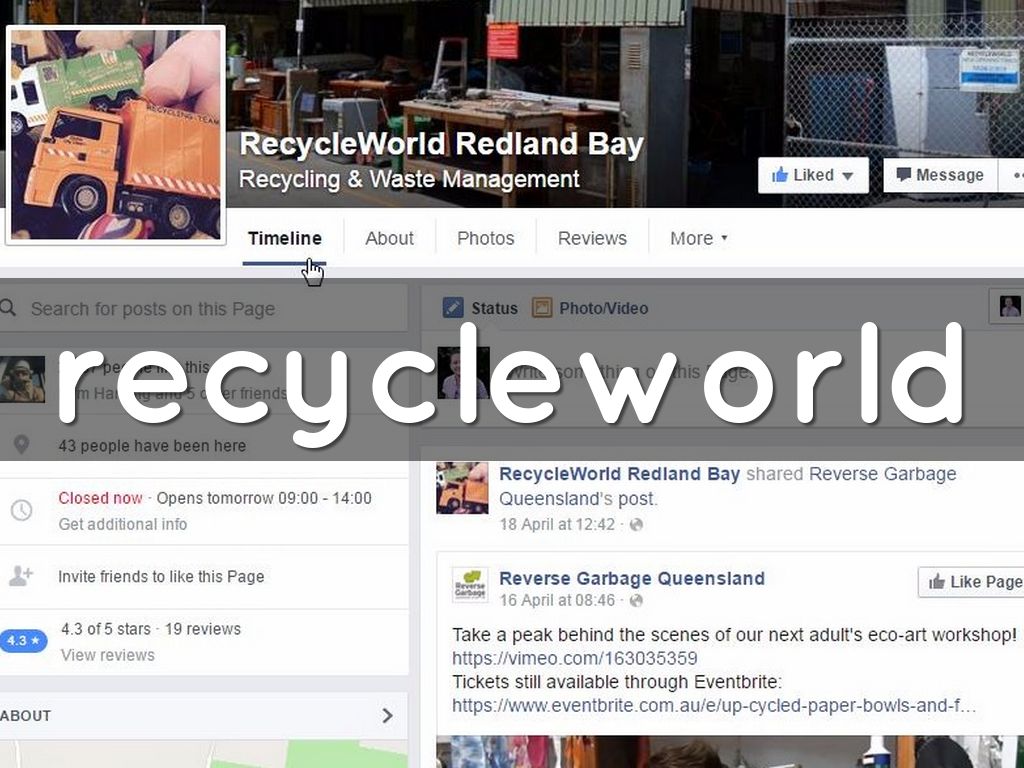Click the 4.3 star rating badge
The width and height of the screenshot is (1024, 768).
click(22, 640)
